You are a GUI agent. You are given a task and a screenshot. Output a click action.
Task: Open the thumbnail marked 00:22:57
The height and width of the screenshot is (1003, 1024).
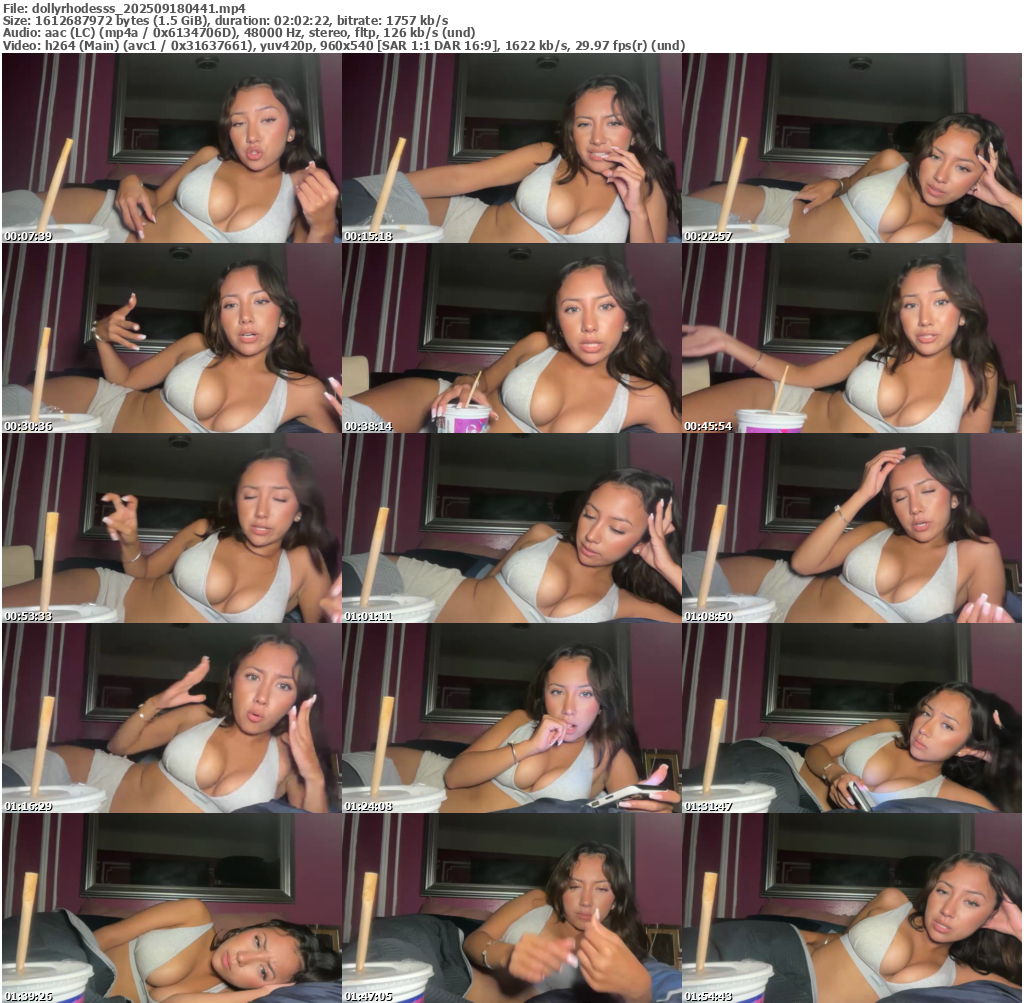click(x=852, y=149)
